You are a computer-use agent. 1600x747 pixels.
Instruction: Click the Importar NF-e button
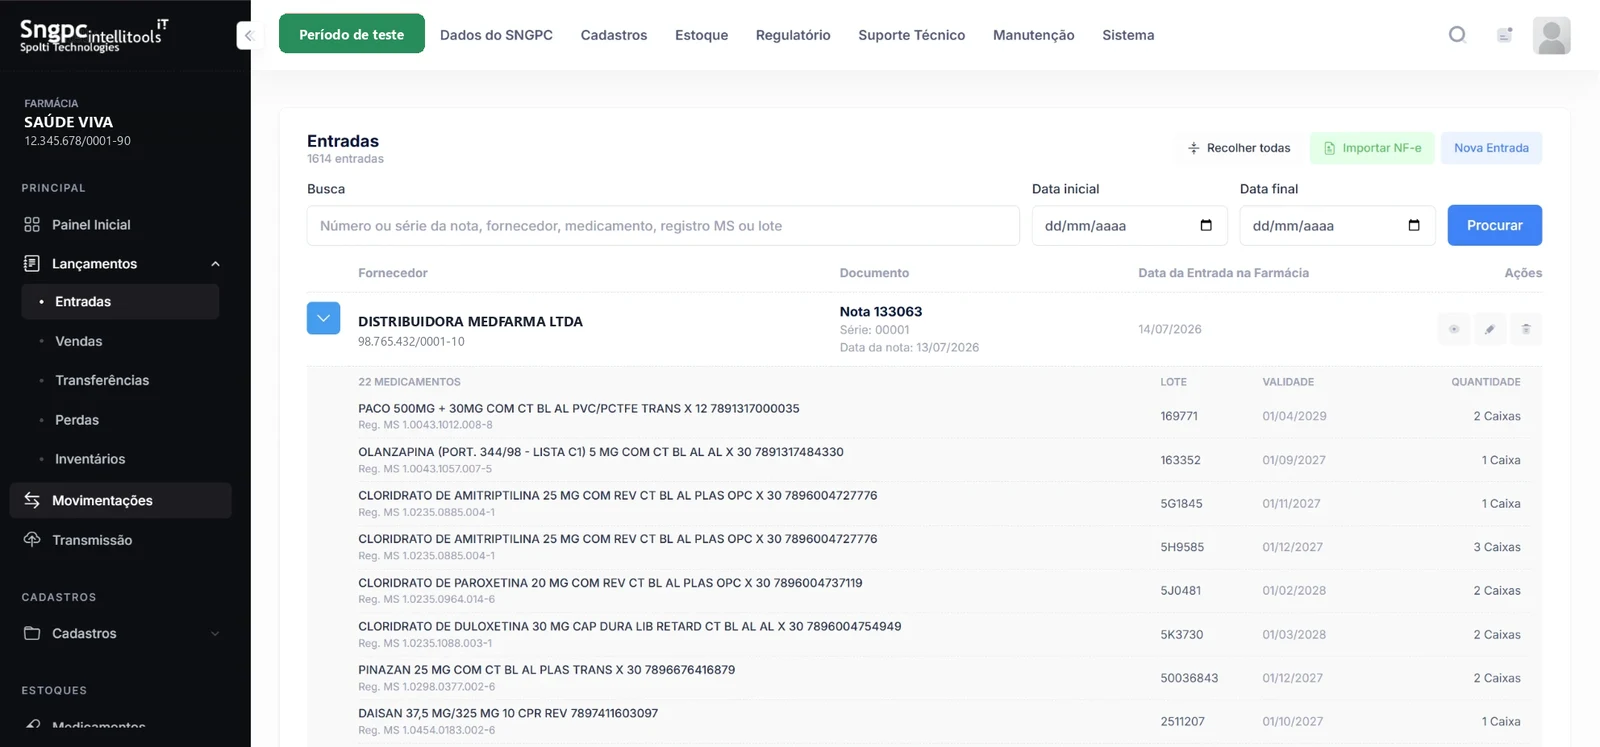1372,148
